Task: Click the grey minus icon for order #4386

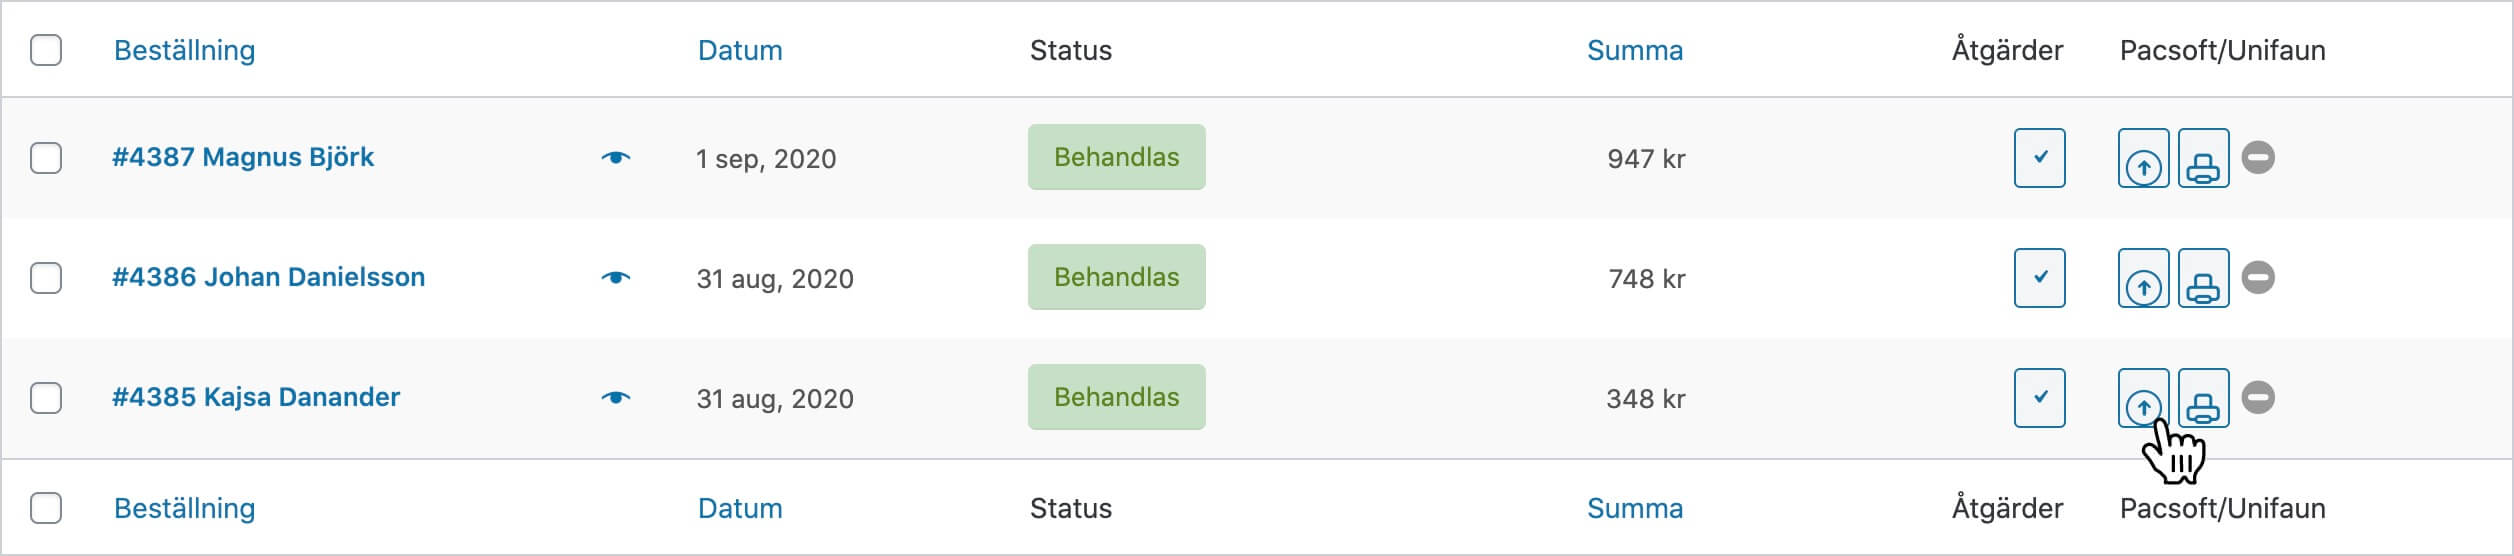Action: 2258,277
